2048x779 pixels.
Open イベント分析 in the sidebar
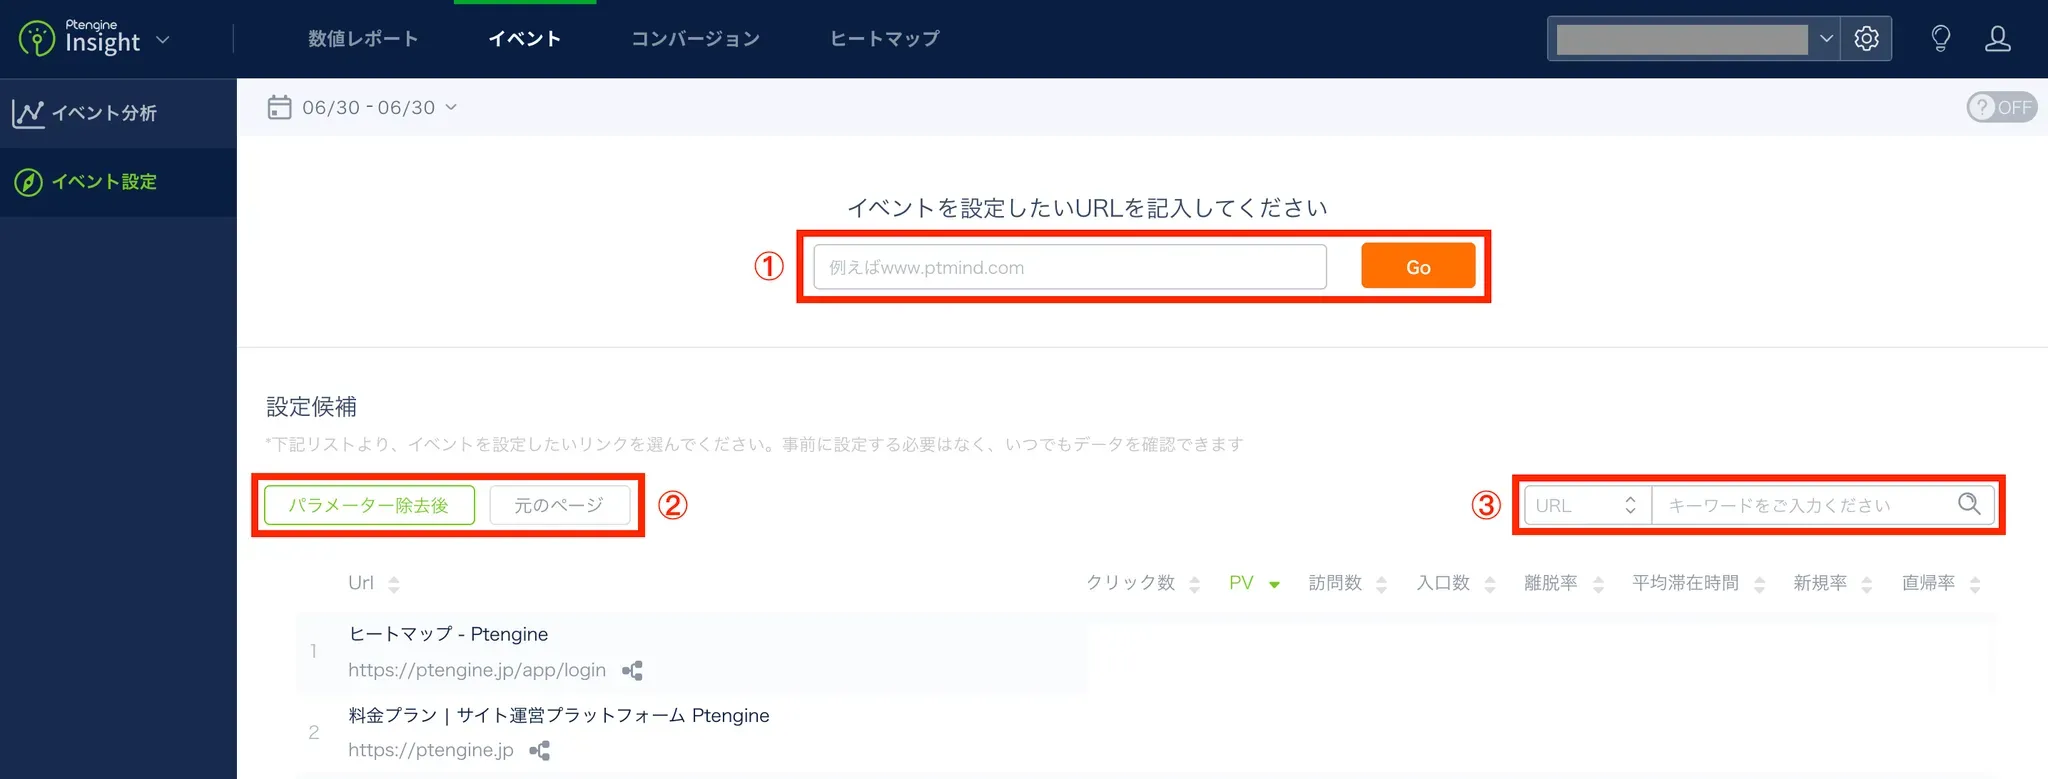(104, 113)
